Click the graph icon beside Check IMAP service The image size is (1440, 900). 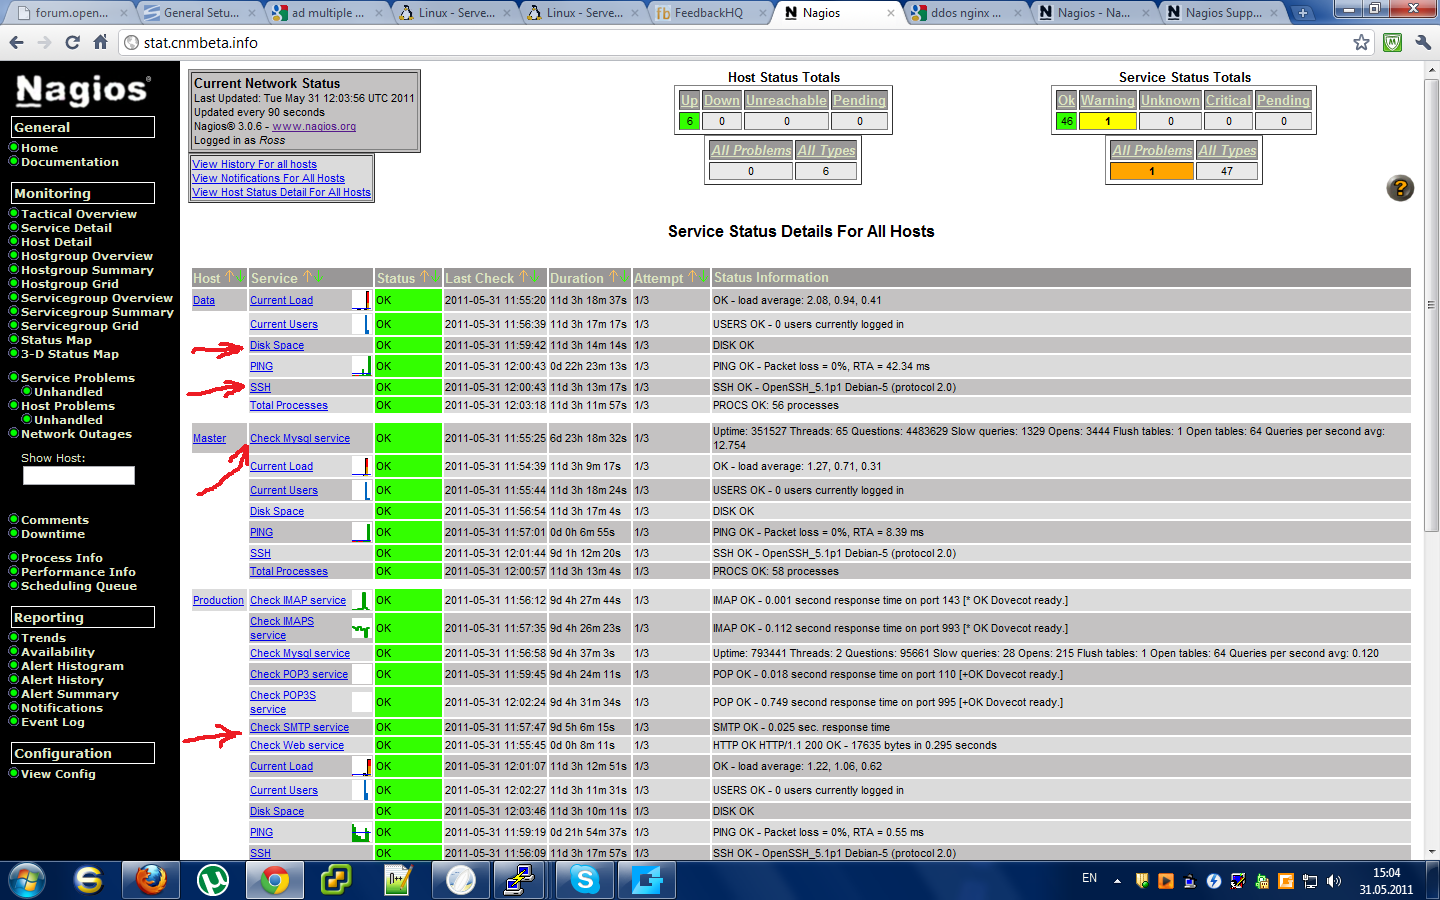(361, 600)
